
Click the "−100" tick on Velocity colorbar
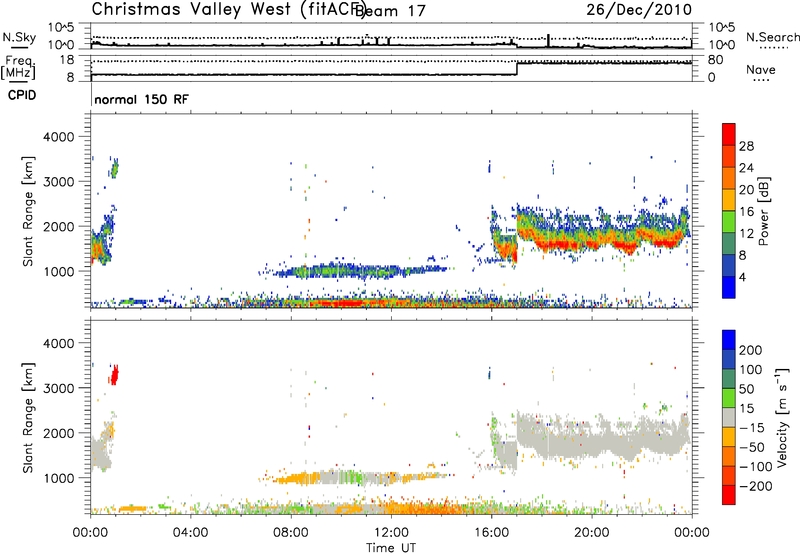(756, 467)
